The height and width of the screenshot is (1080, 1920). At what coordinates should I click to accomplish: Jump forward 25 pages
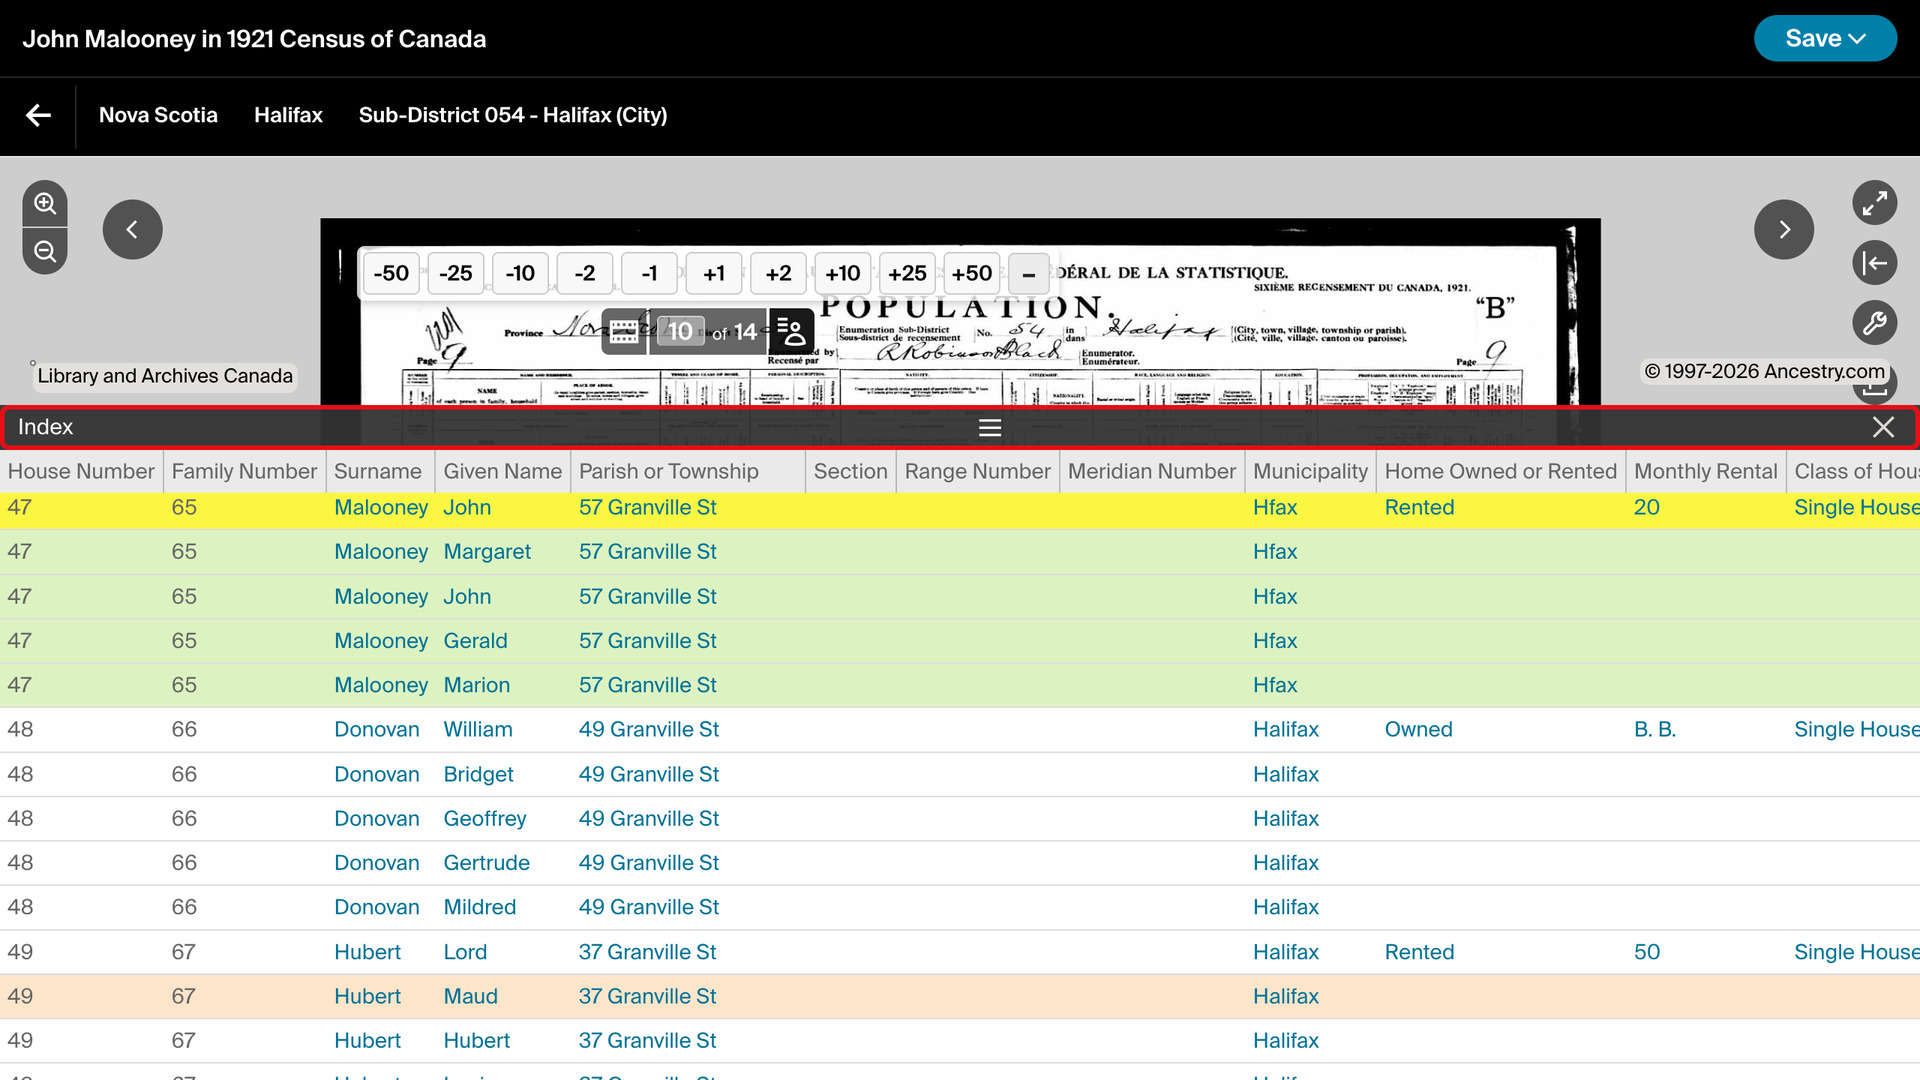click(908, 274)
